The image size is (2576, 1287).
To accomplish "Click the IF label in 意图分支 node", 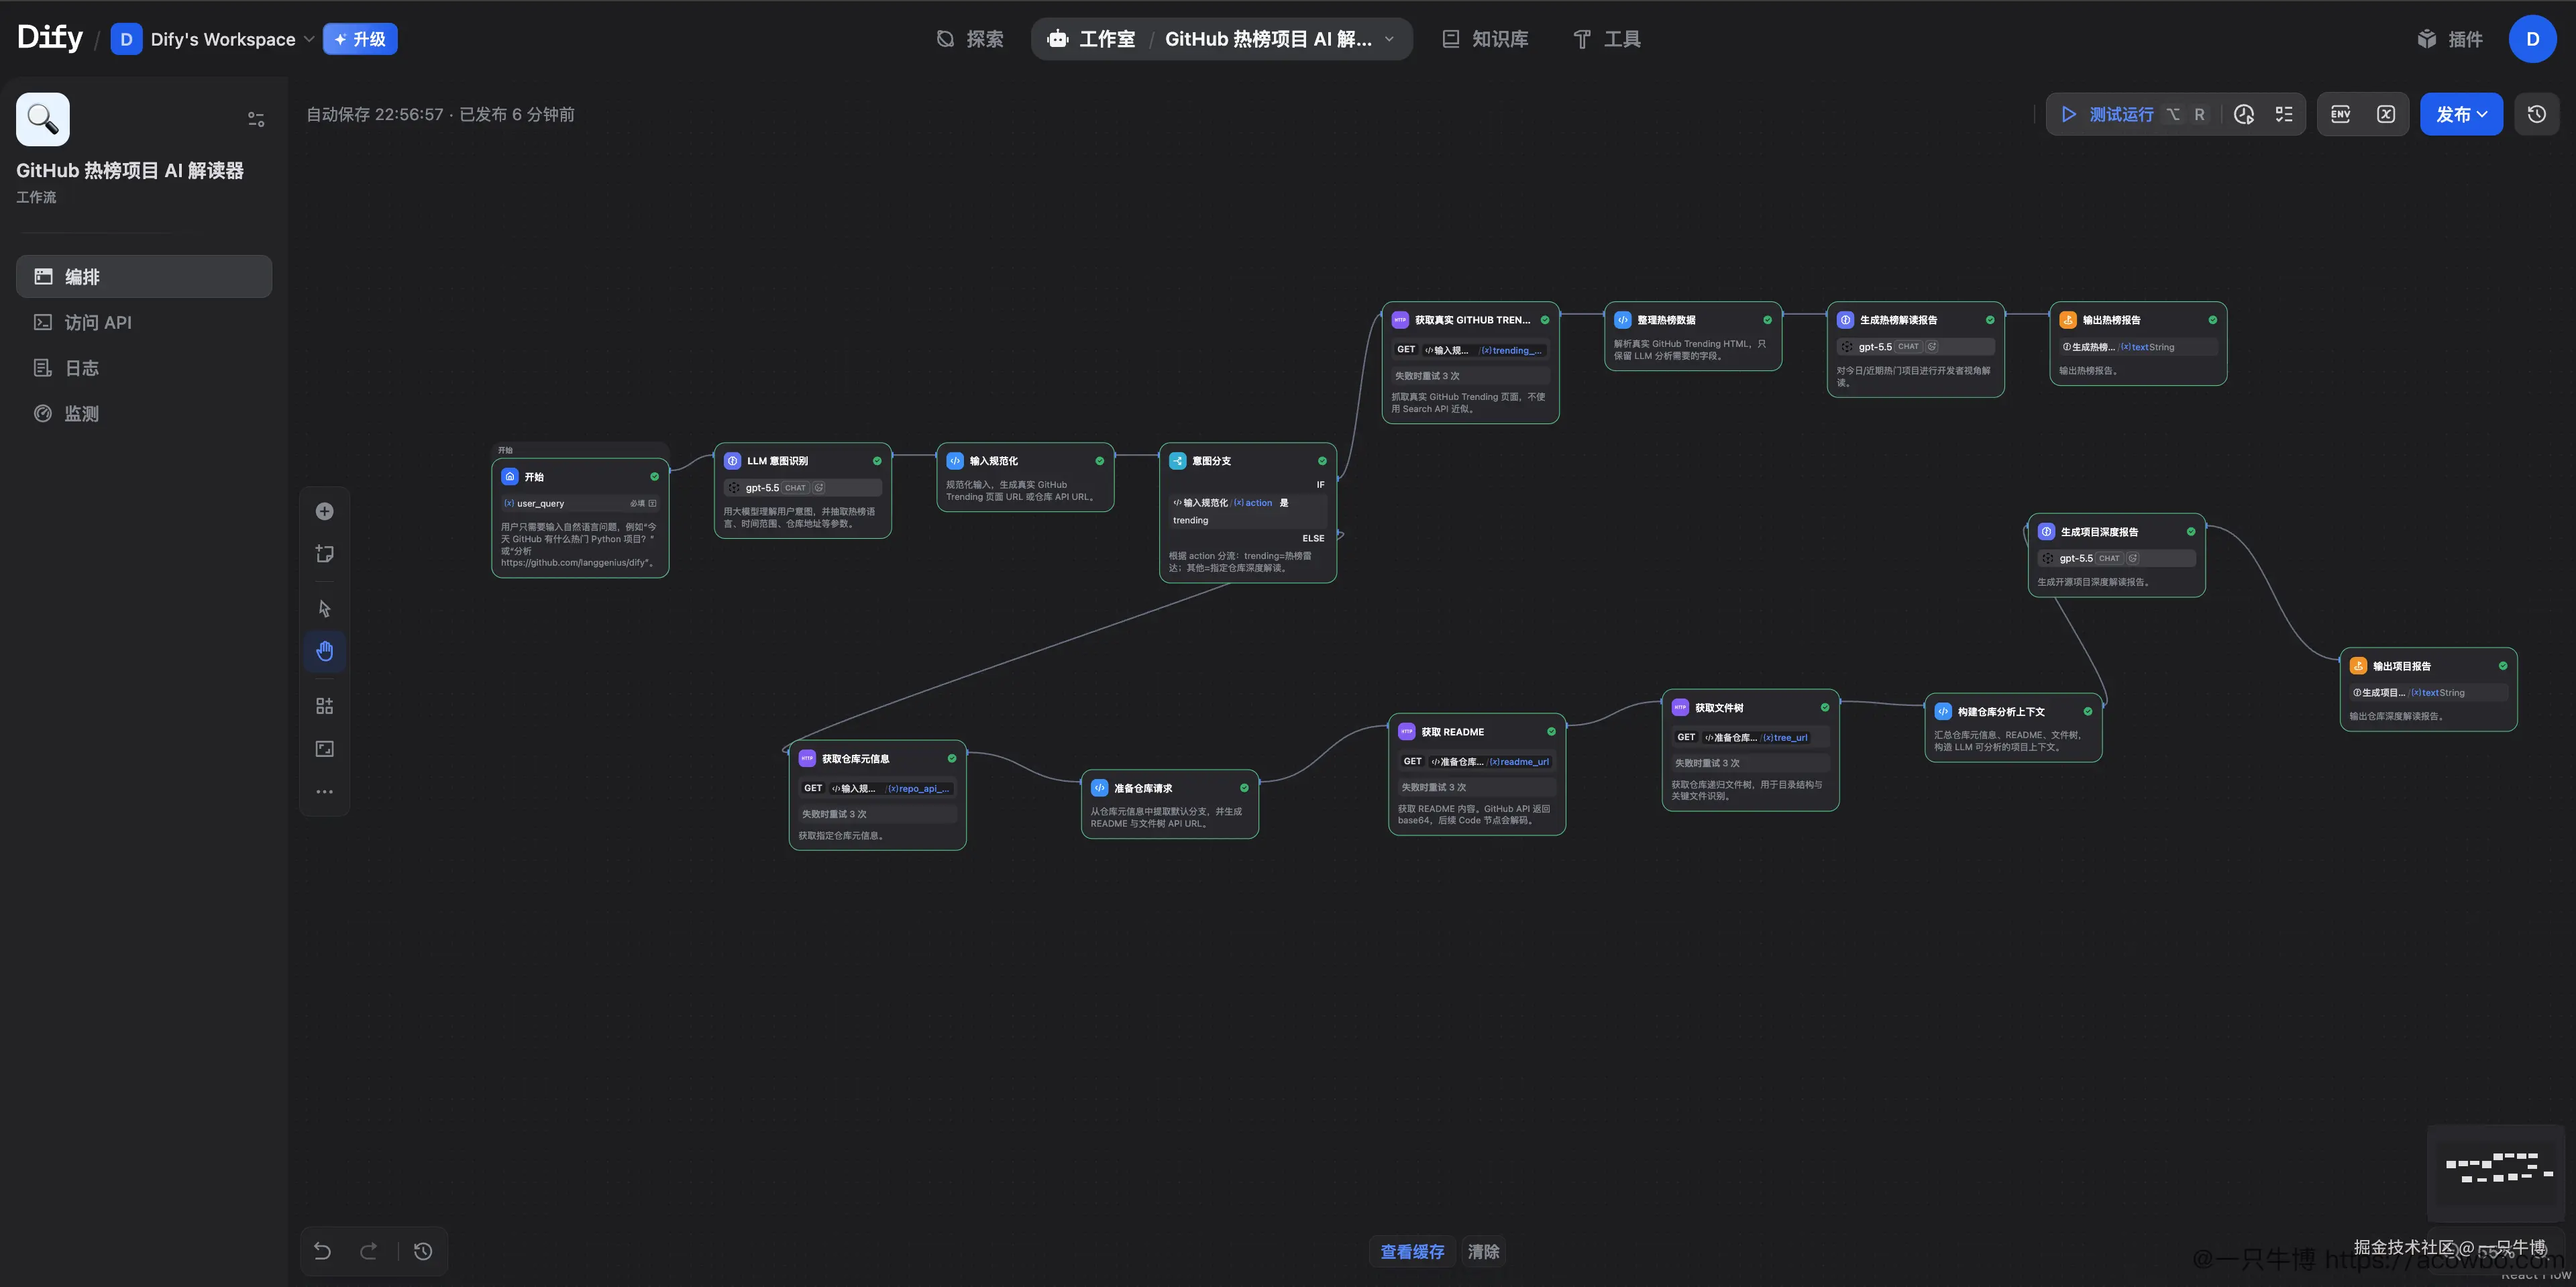I will [1320, 485].
